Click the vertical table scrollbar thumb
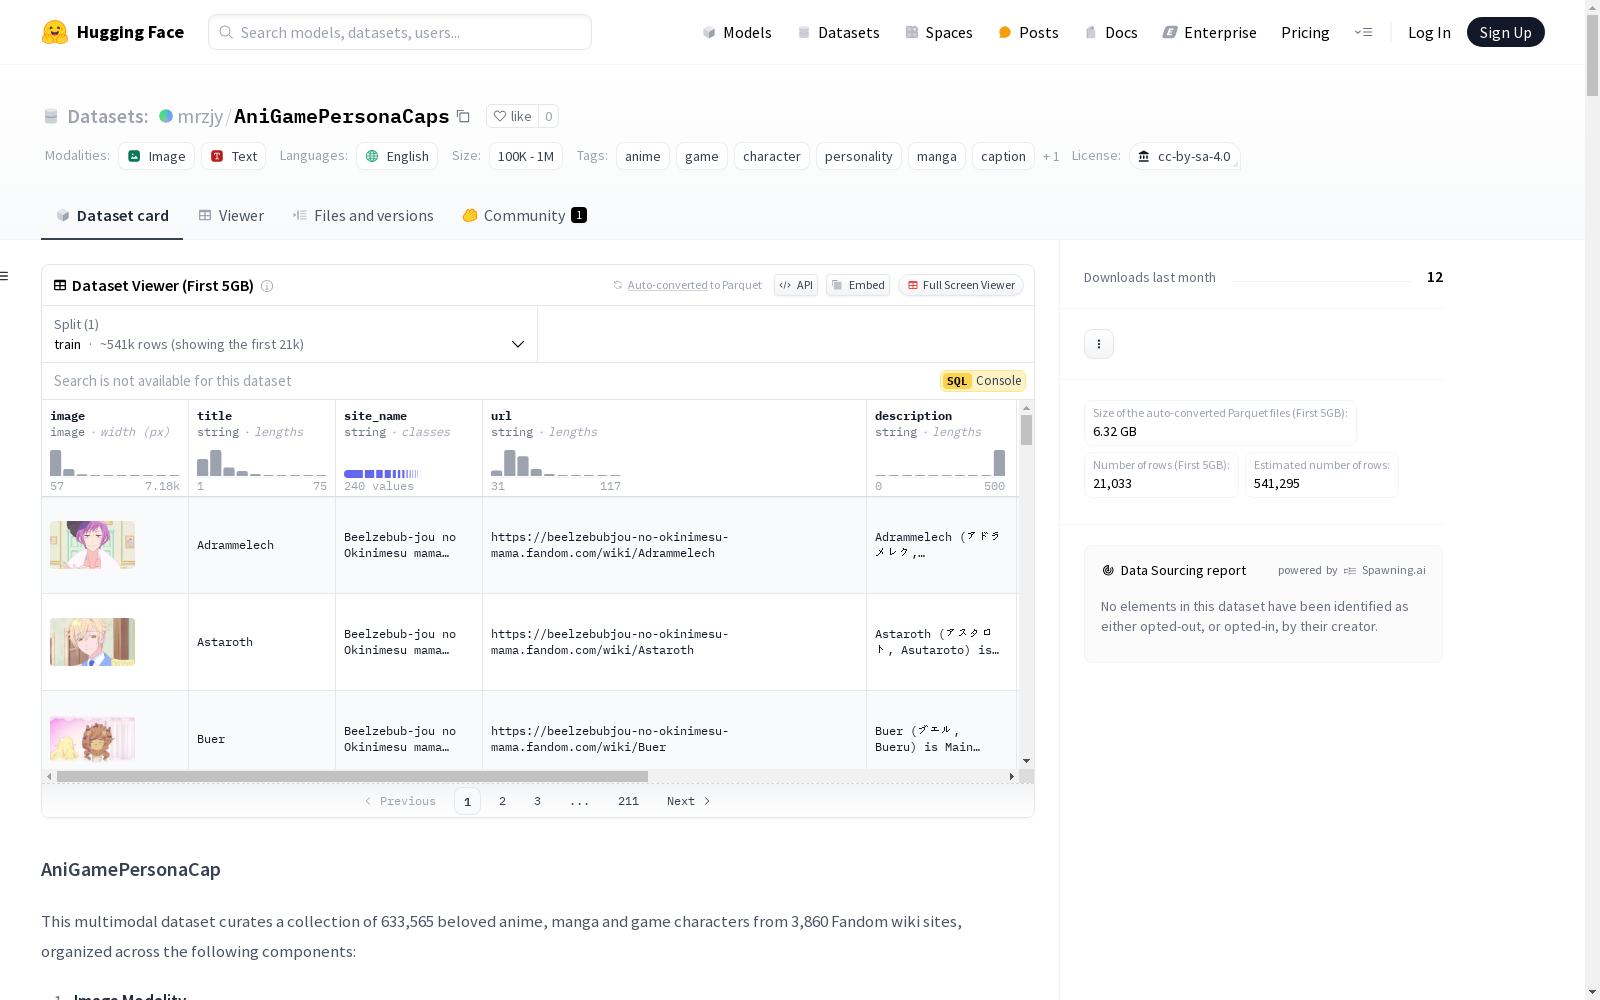Viewport: 1600px width, 1000px height. pos(1026,430)
